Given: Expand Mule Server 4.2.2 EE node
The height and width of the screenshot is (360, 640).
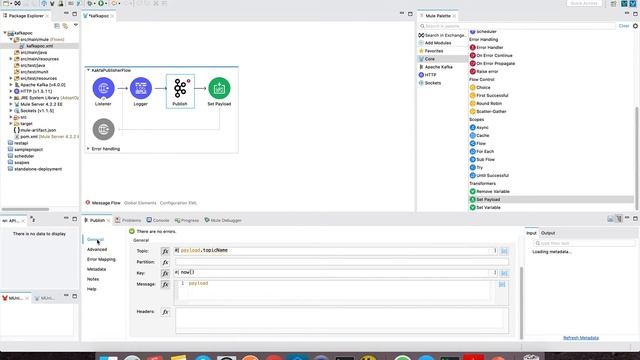Looking at the screenshot, I should (x=11, y=104).
